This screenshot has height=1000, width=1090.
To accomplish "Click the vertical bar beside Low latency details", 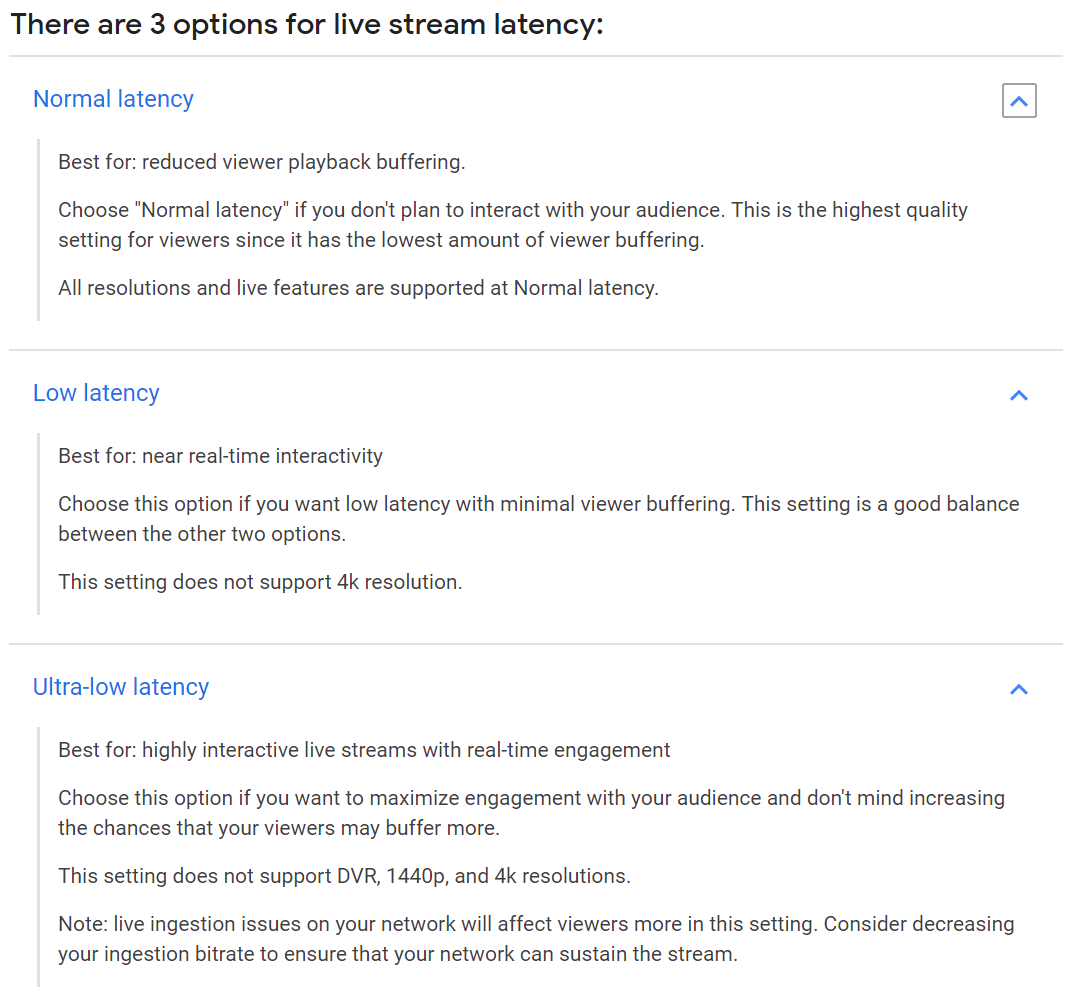I will click(38, 524).
